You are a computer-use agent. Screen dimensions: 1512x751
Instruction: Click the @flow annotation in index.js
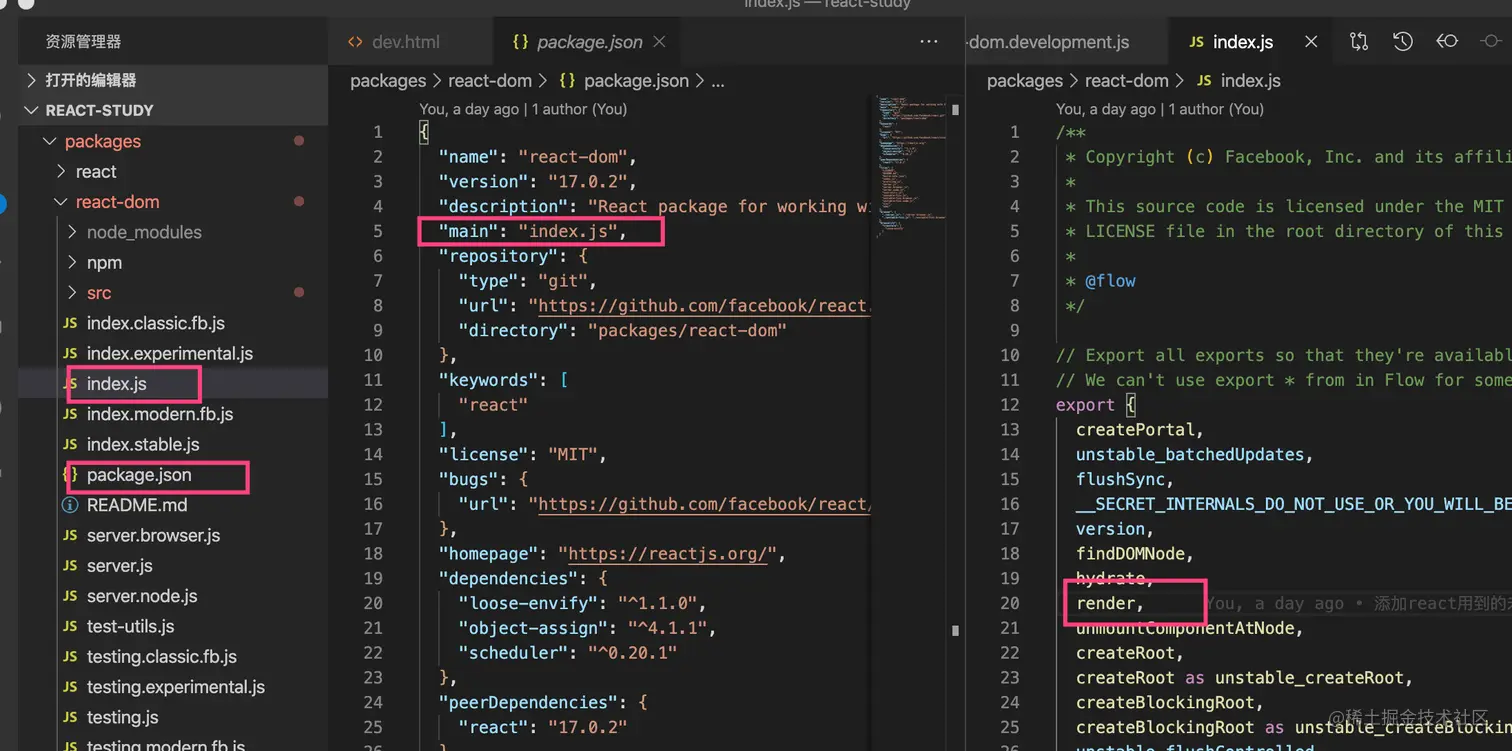coord(1110,281)
